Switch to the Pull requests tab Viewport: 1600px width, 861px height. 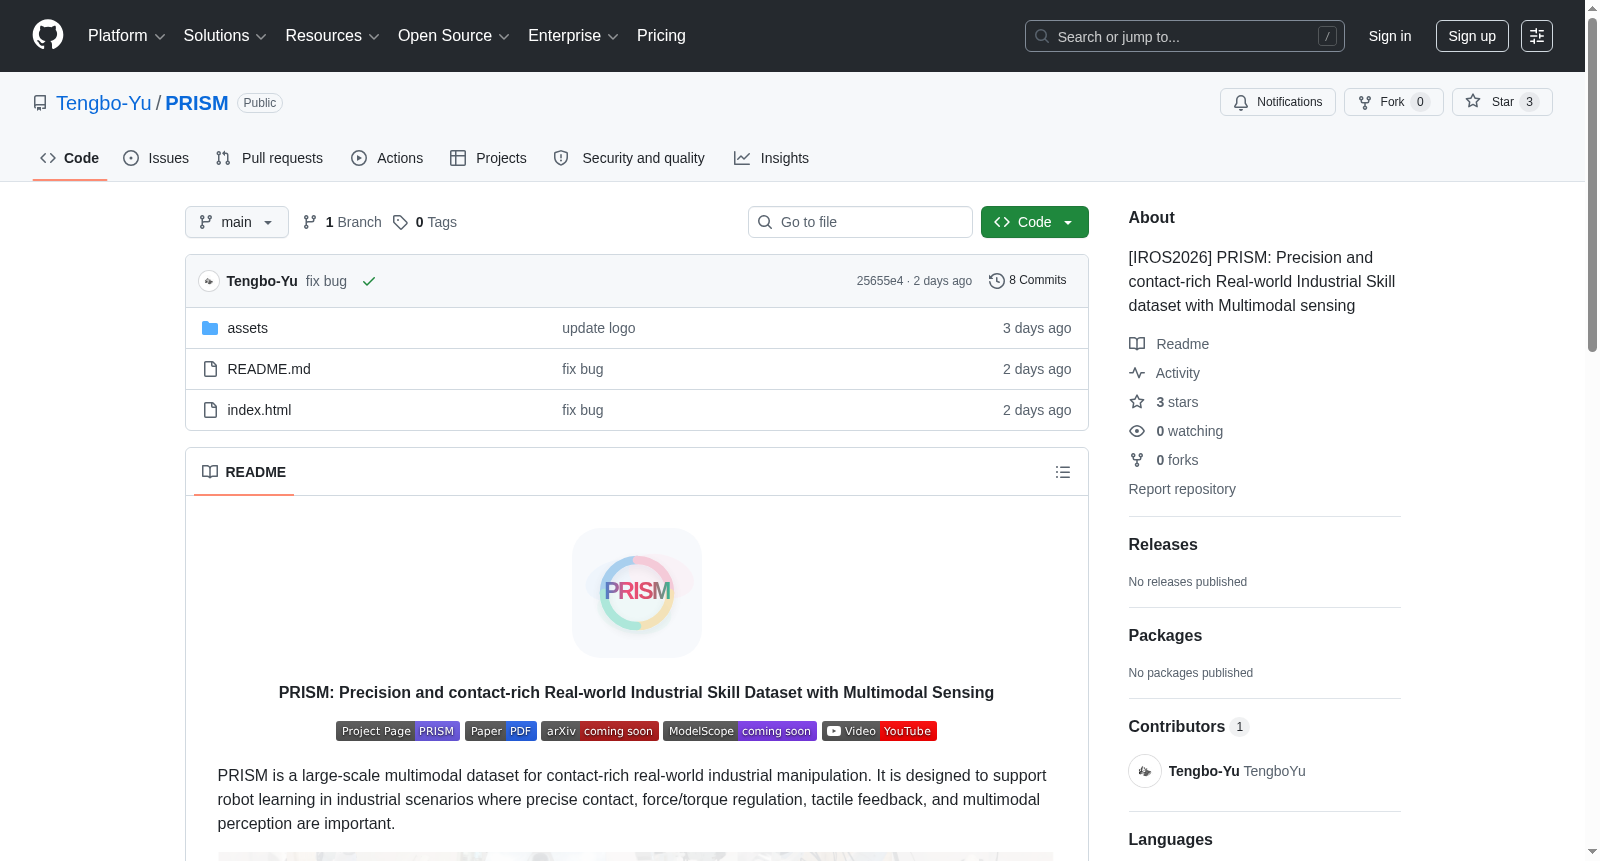(269, 158)
